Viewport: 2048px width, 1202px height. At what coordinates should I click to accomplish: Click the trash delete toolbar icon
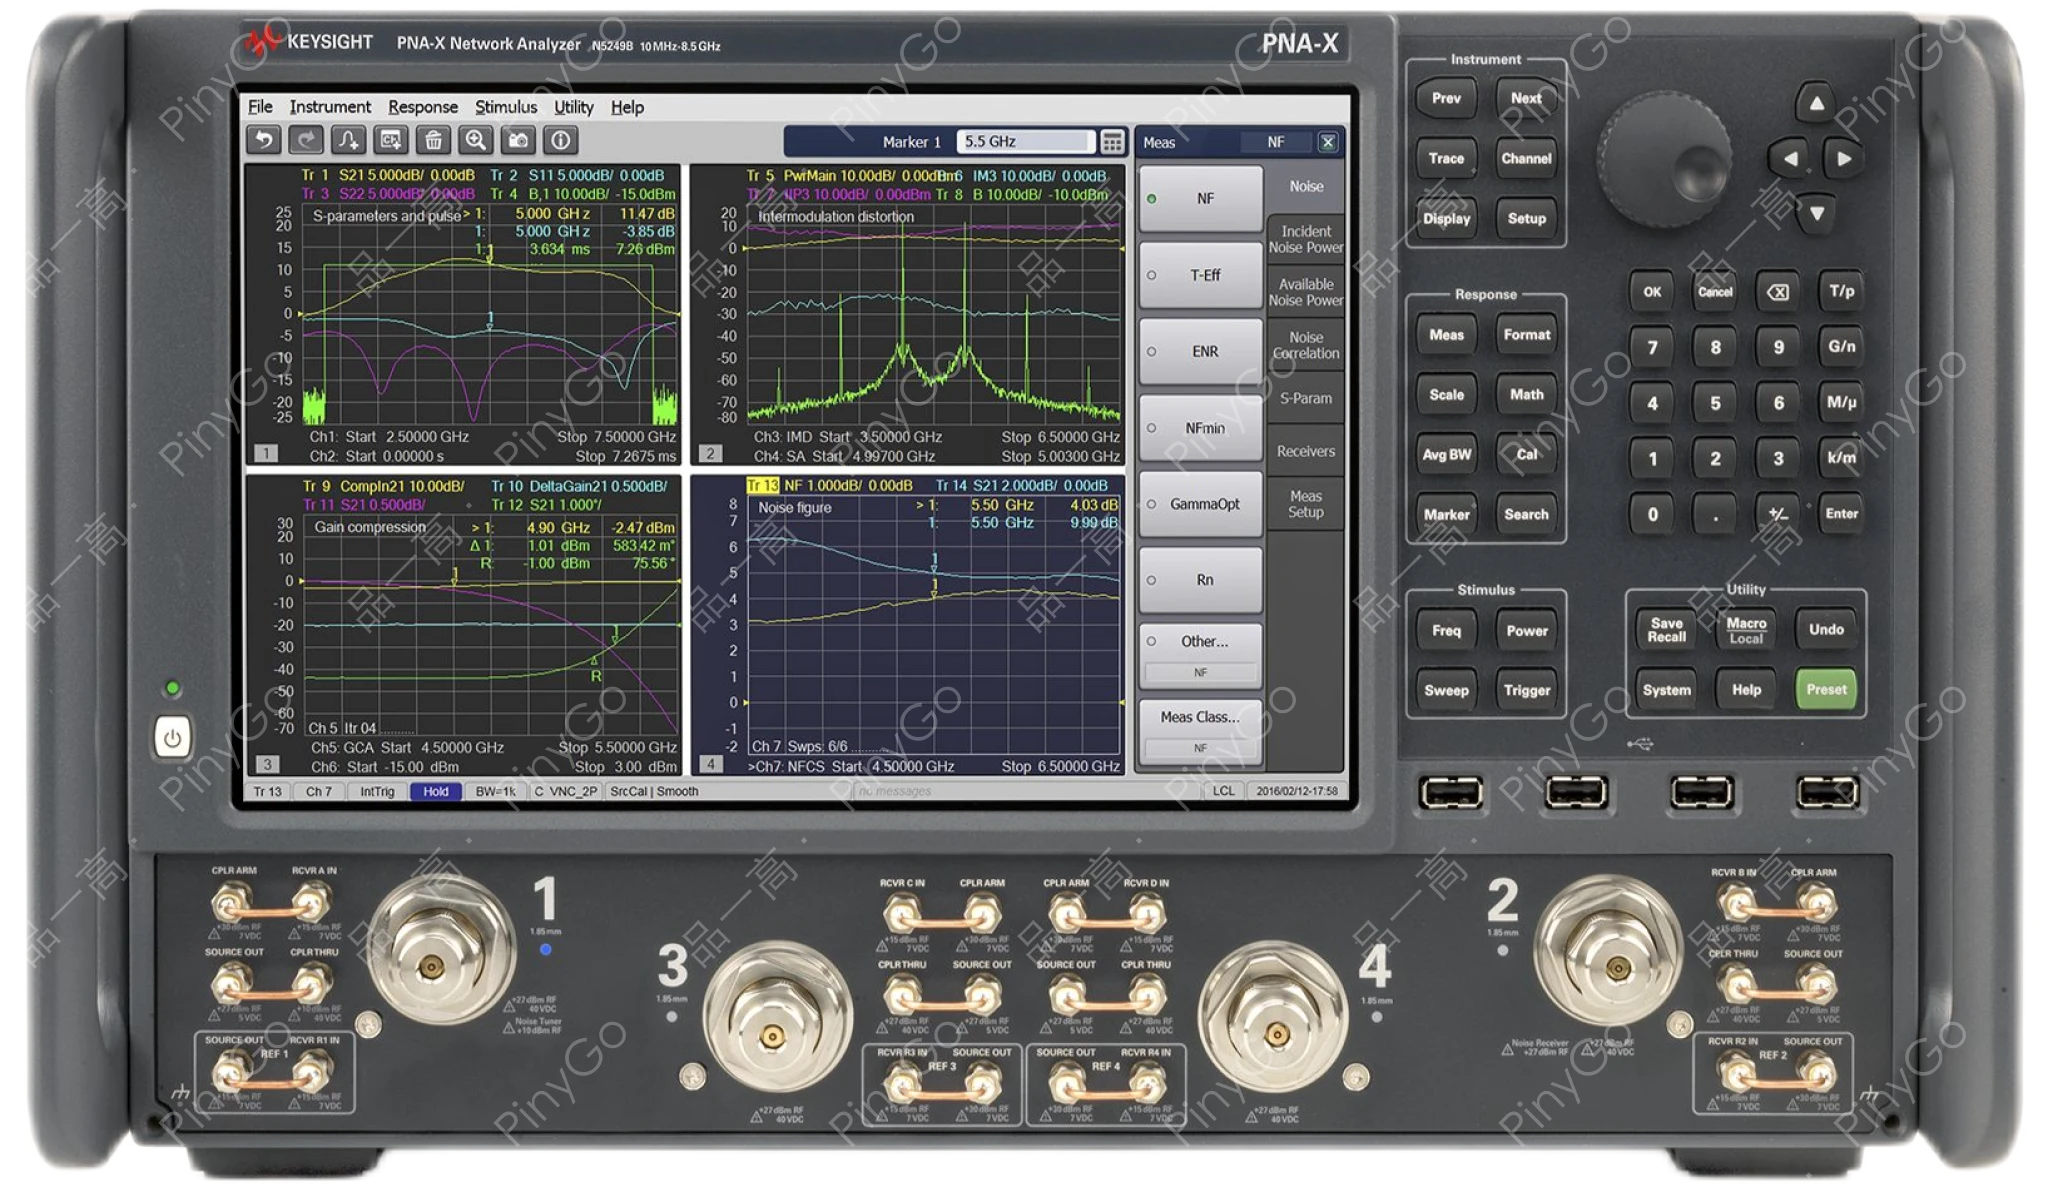(433, 140)
